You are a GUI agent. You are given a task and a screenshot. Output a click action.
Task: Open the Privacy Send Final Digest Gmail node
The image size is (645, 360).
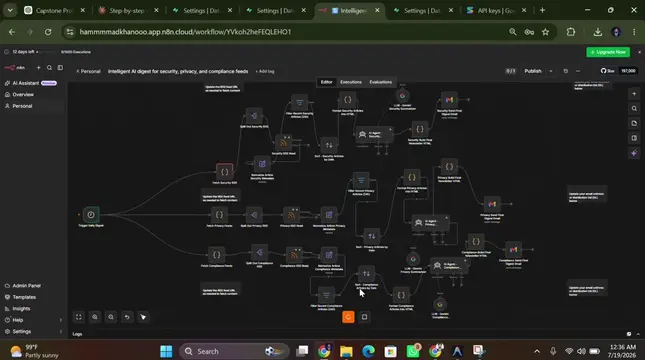coord(492,204)
